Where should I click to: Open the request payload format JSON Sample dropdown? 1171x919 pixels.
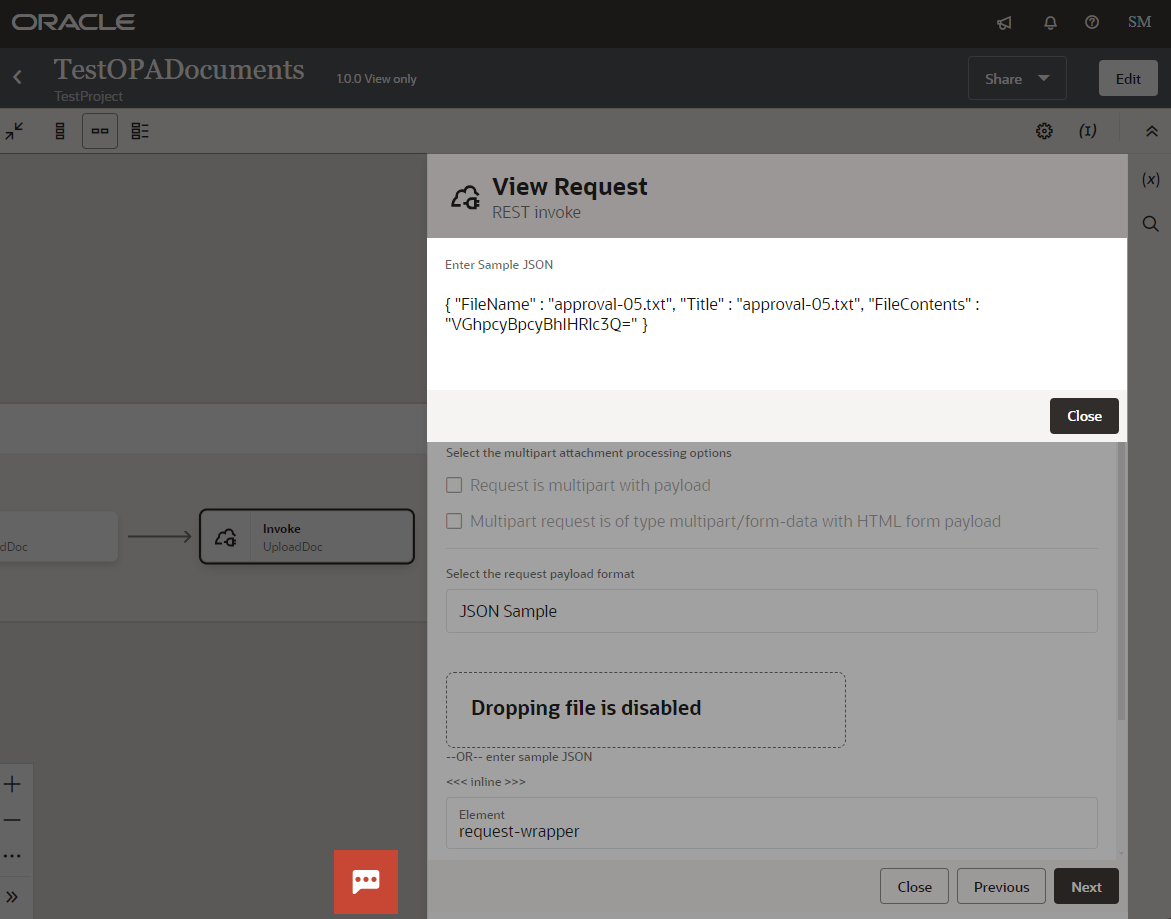(772, 610)
